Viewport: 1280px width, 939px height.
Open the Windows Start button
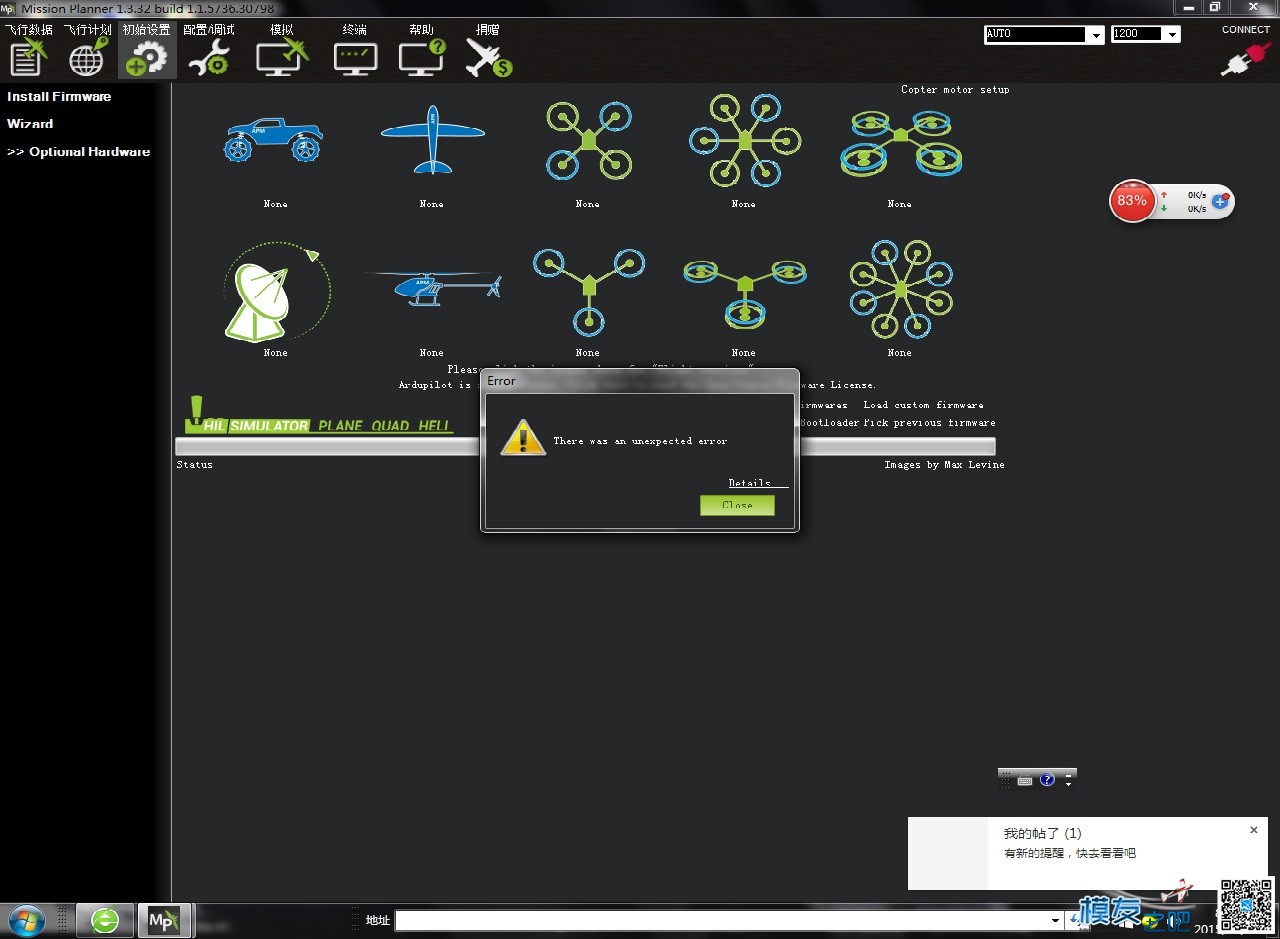26,920
